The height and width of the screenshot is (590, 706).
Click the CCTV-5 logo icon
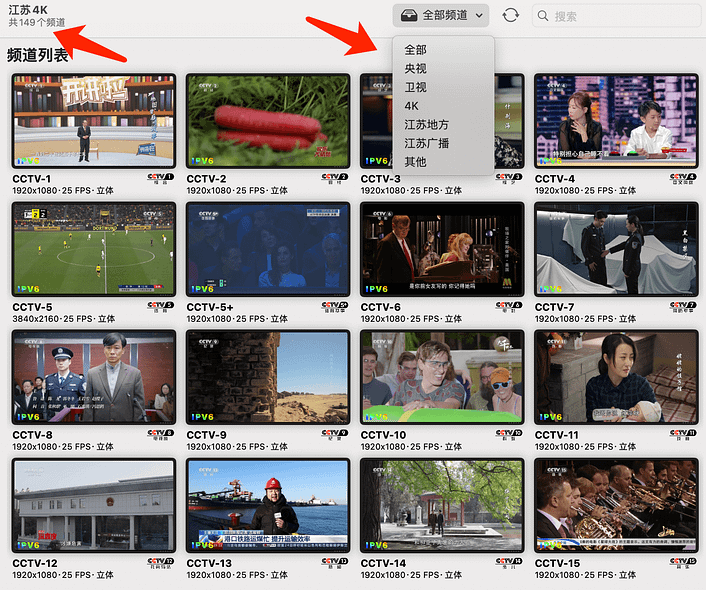(x=161, y=307)
